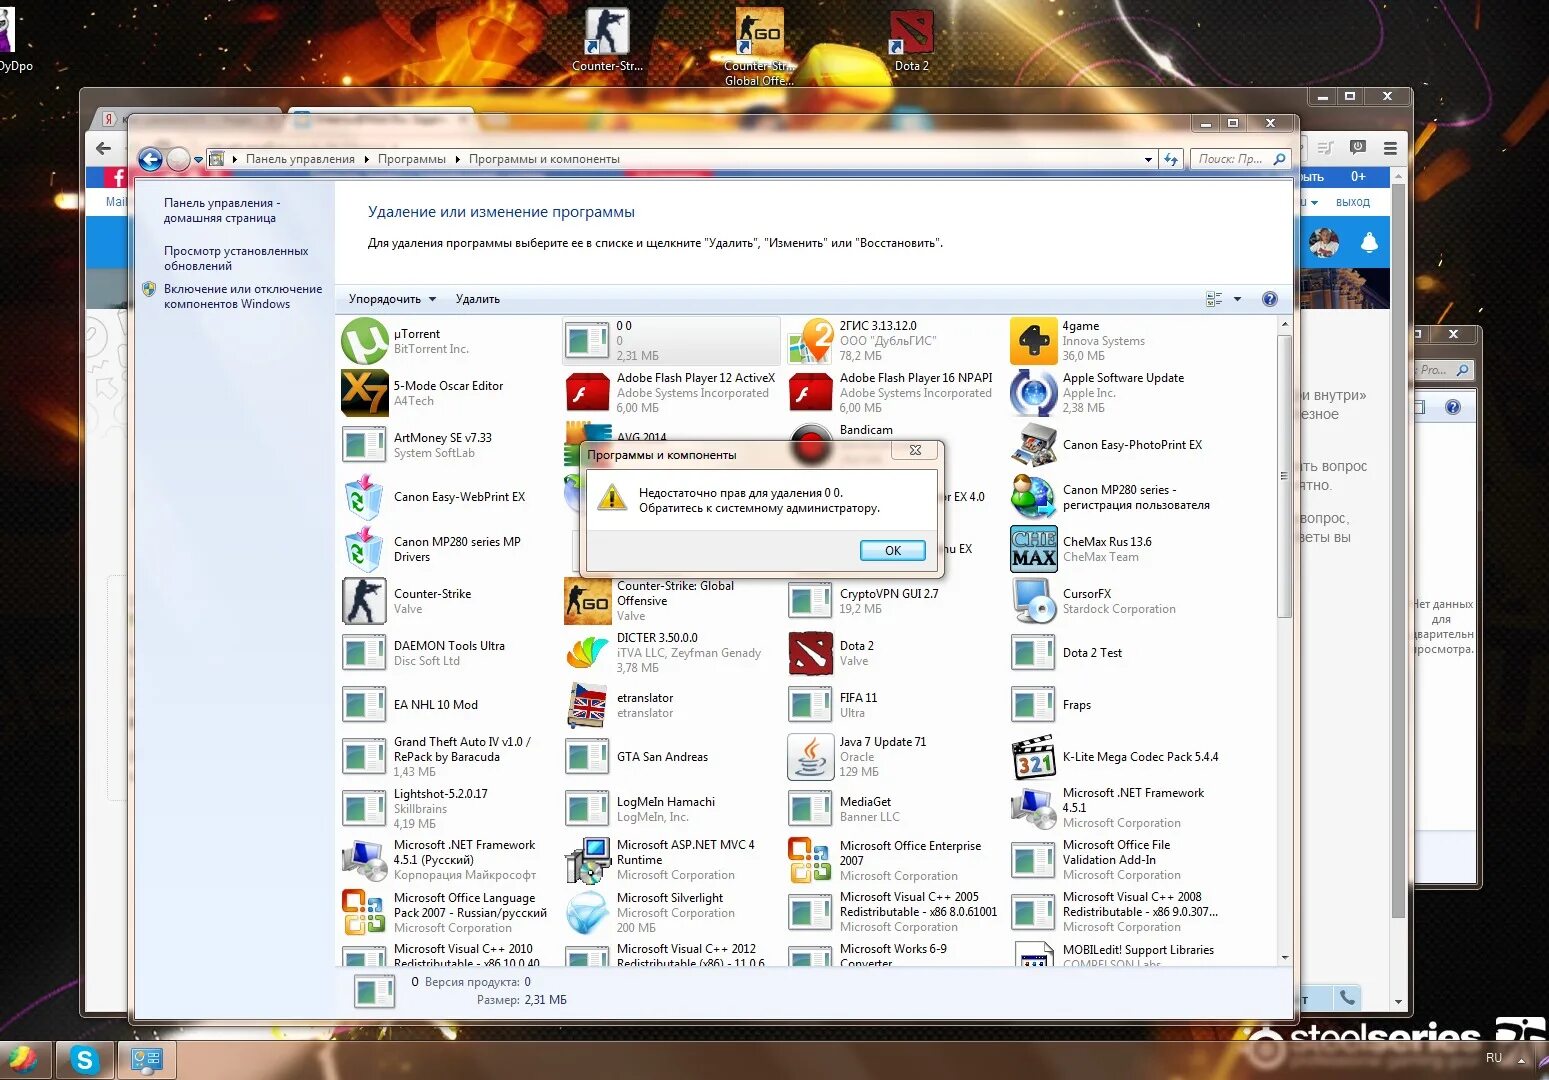The width and height of the screenshot is (1549, 1080).
Task: Select the 2ГИС 3.13.12.0 icon
Action: coord(810,341)
